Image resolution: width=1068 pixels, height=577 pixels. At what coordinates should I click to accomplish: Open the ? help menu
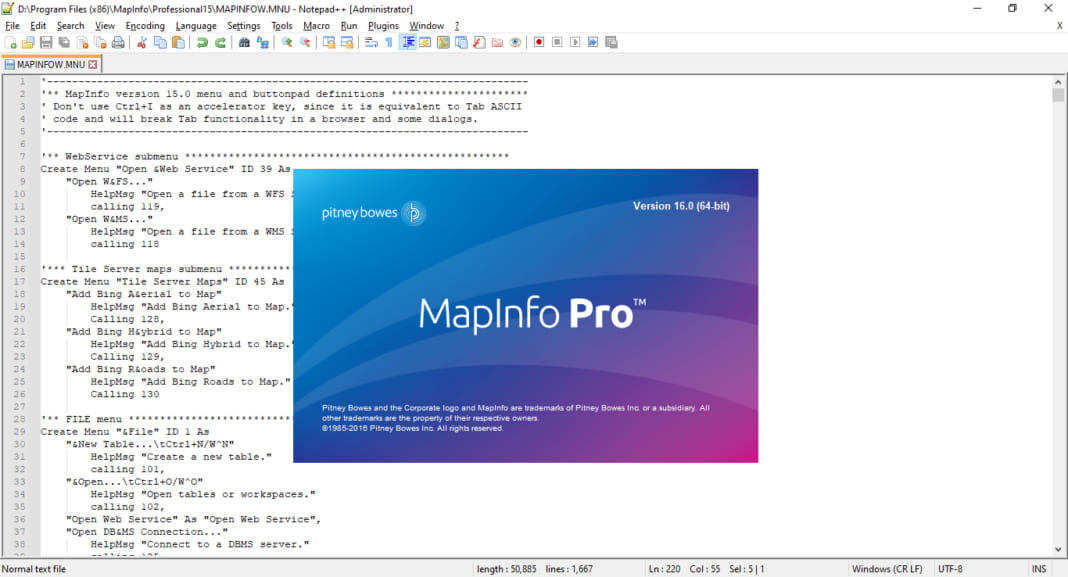click(x=457, y=26)
